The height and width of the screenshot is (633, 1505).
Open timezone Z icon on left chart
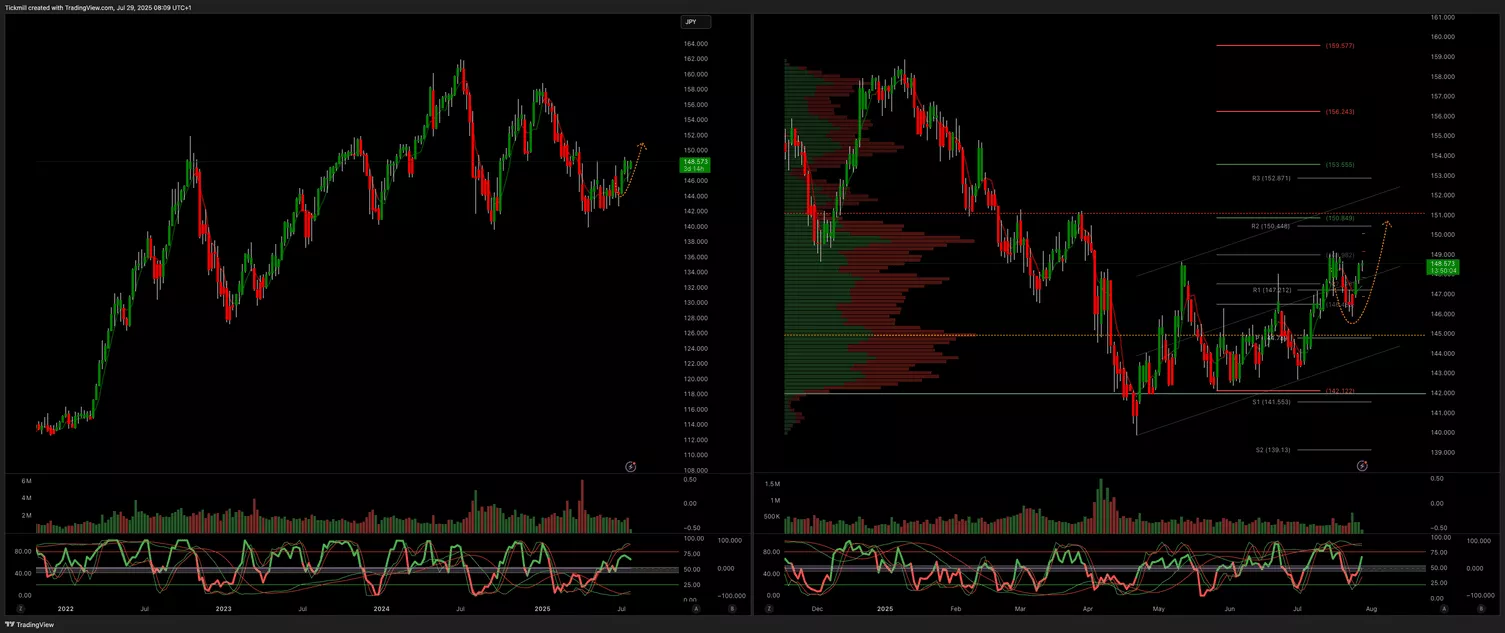[x=20, y=608]
